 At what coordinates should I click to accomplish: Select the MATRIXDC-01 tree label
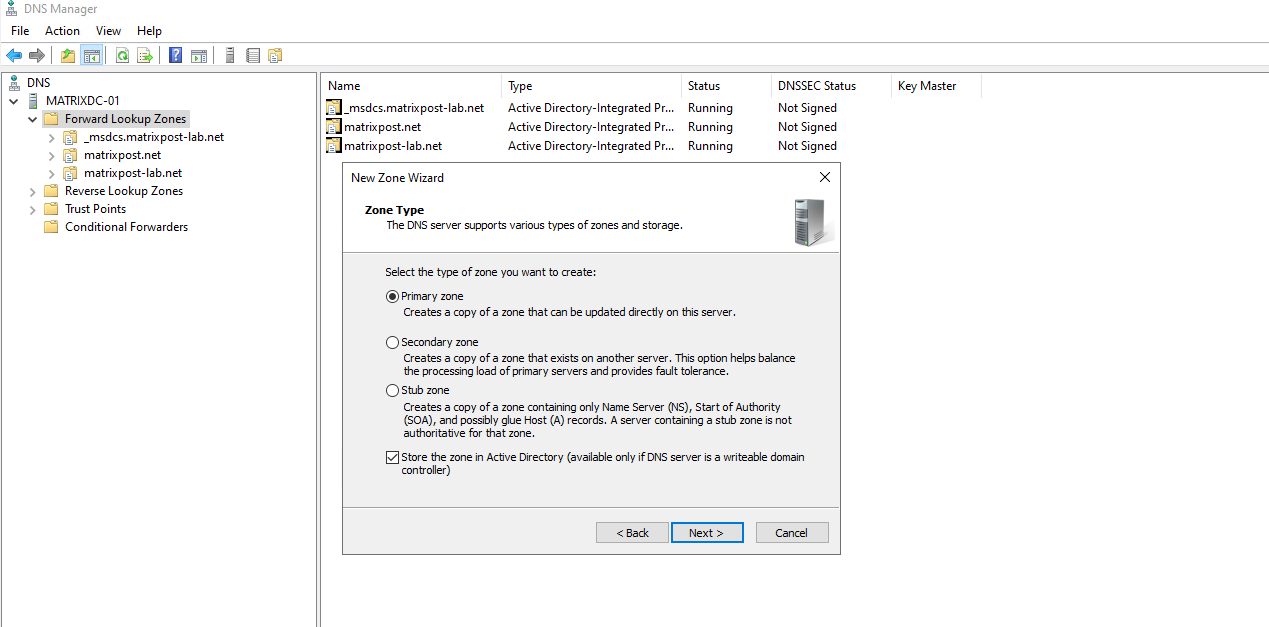point(83,101)
